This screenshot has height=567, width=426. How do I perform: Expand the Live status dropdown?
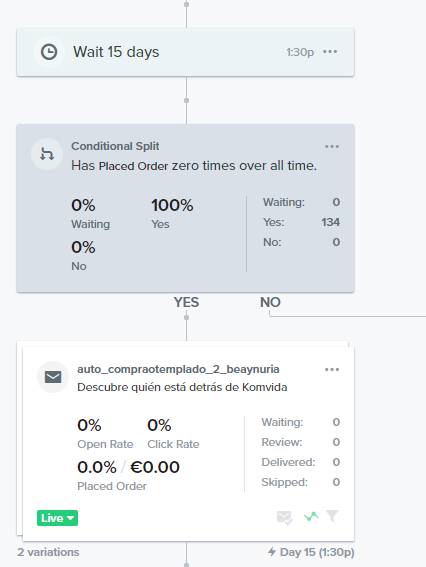point(57,518)
